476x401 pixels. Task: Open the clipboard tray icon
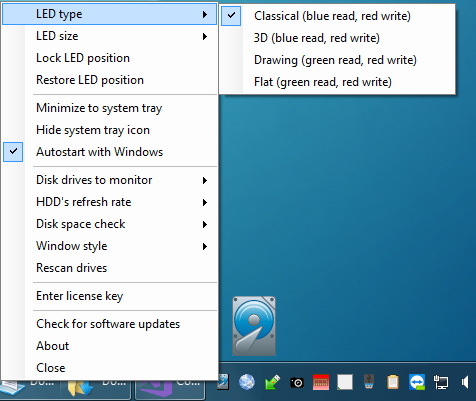(x=393, y=382)
